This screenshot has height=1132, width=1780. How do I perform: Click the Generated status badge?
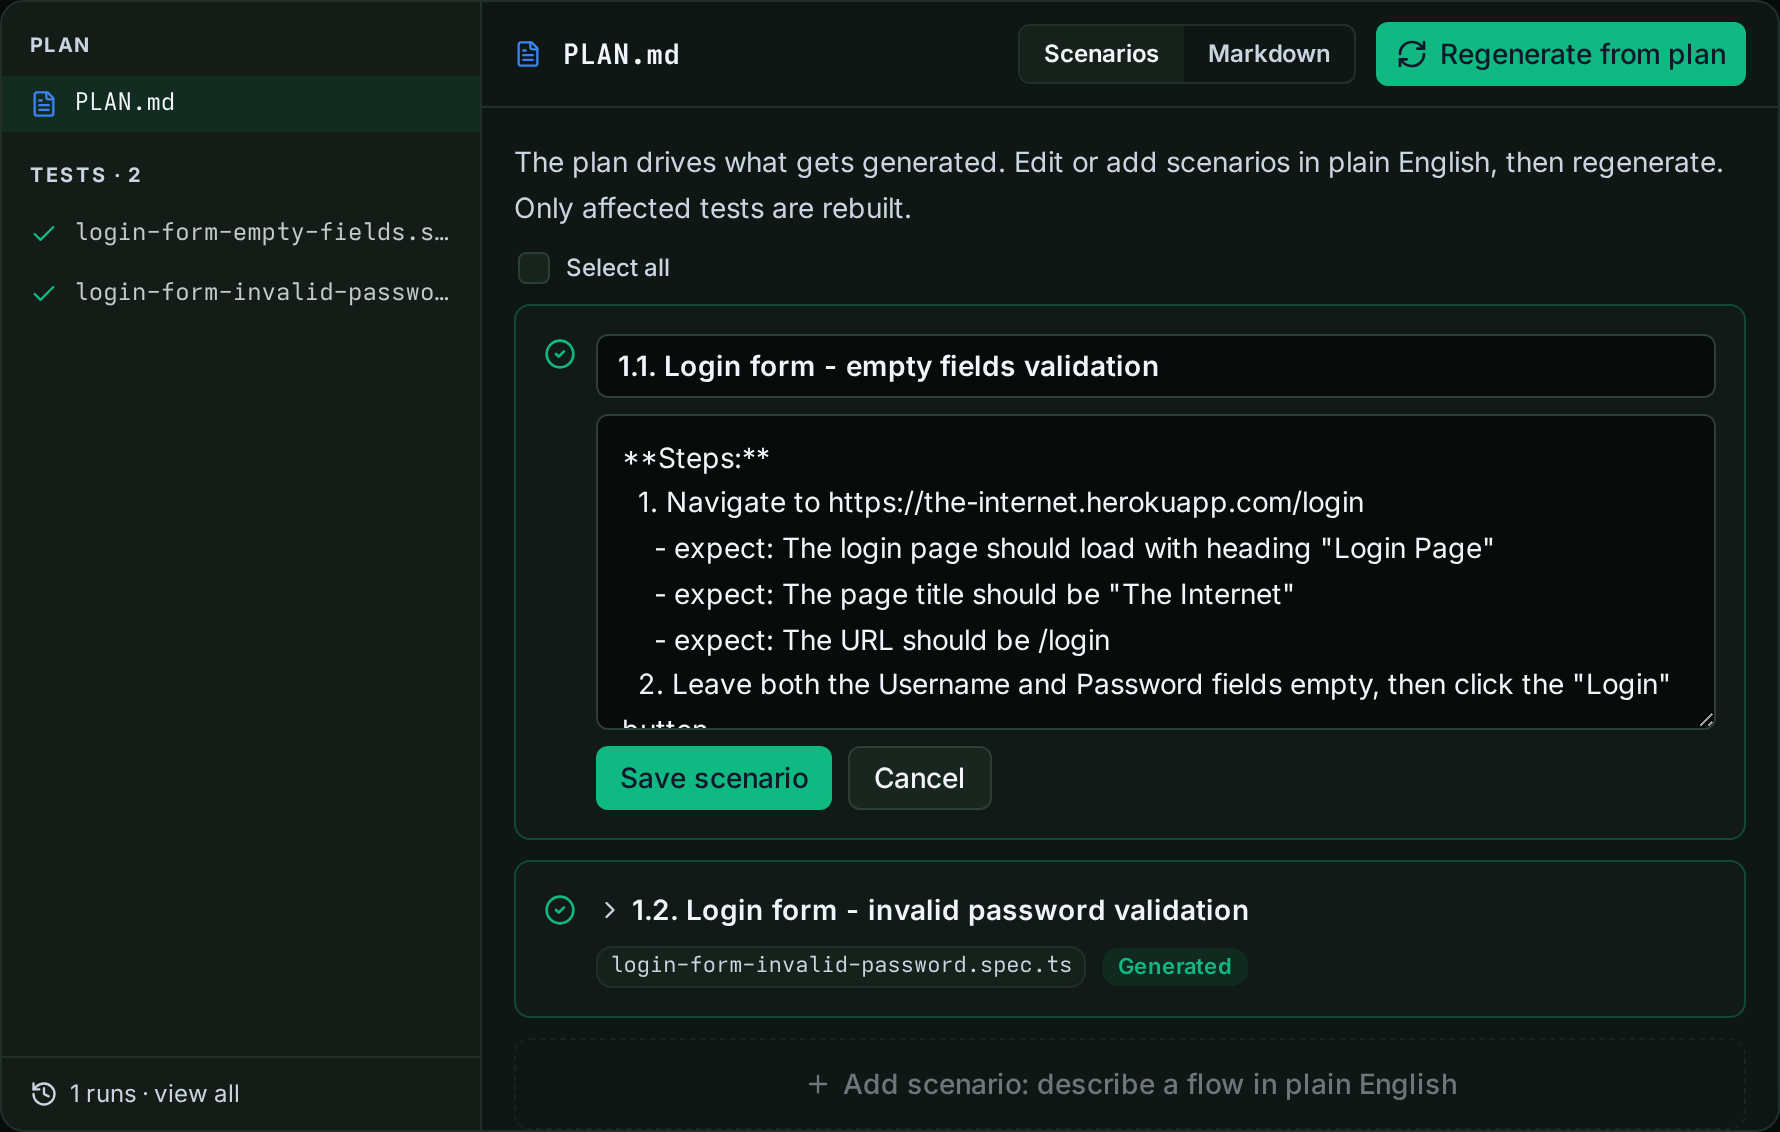pos(1174,967)
